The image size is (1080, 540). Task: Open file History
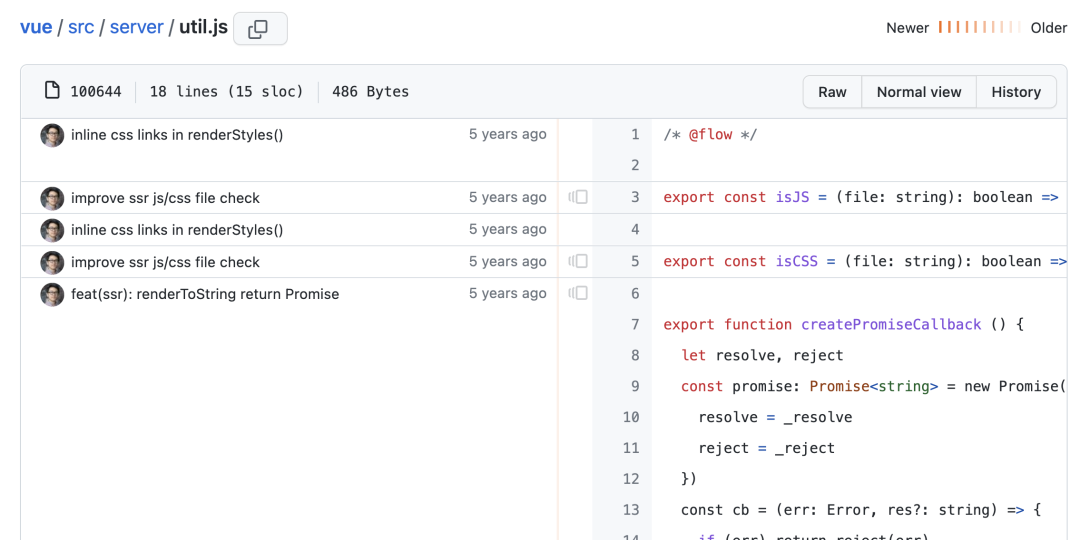pyautogui.click(x=1016, y=92)
